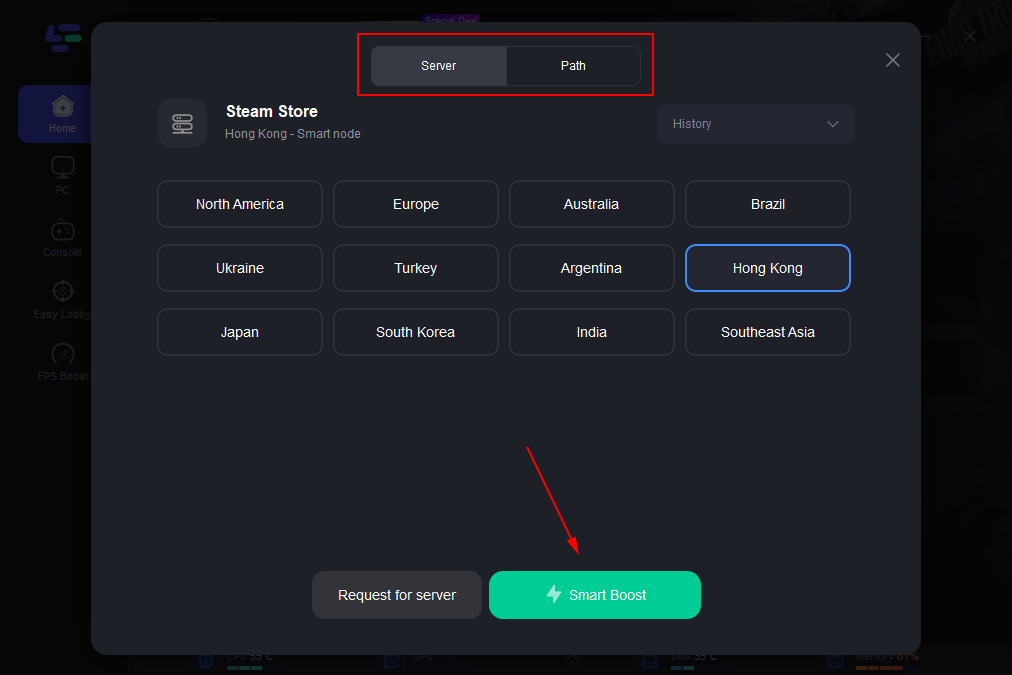Screen dimensions: 1012x675
Task: Click the Hong Kong - Smart node text
Action: [x=292, y=134]
